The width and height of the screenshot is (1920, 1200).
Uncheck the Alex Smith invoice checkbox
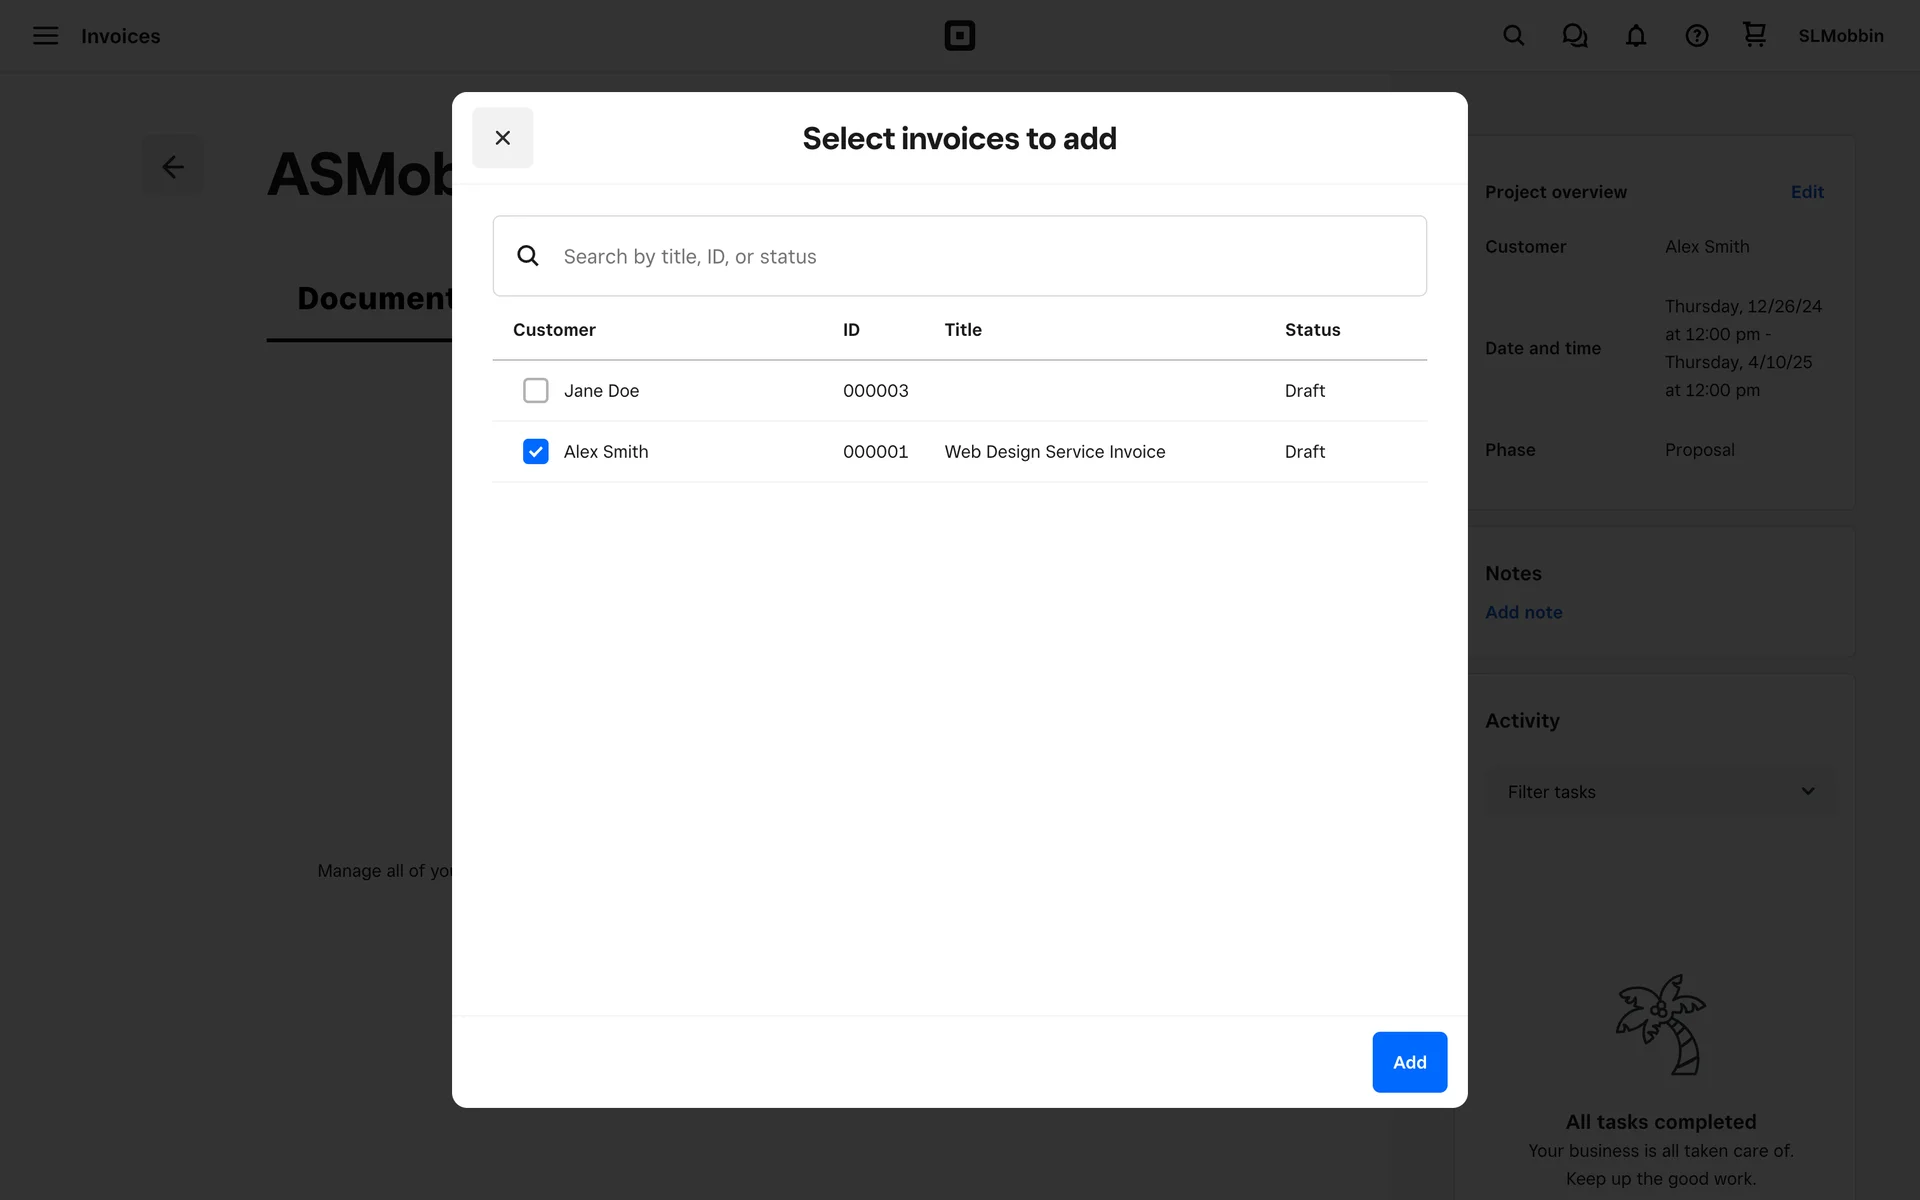point(536,451)
